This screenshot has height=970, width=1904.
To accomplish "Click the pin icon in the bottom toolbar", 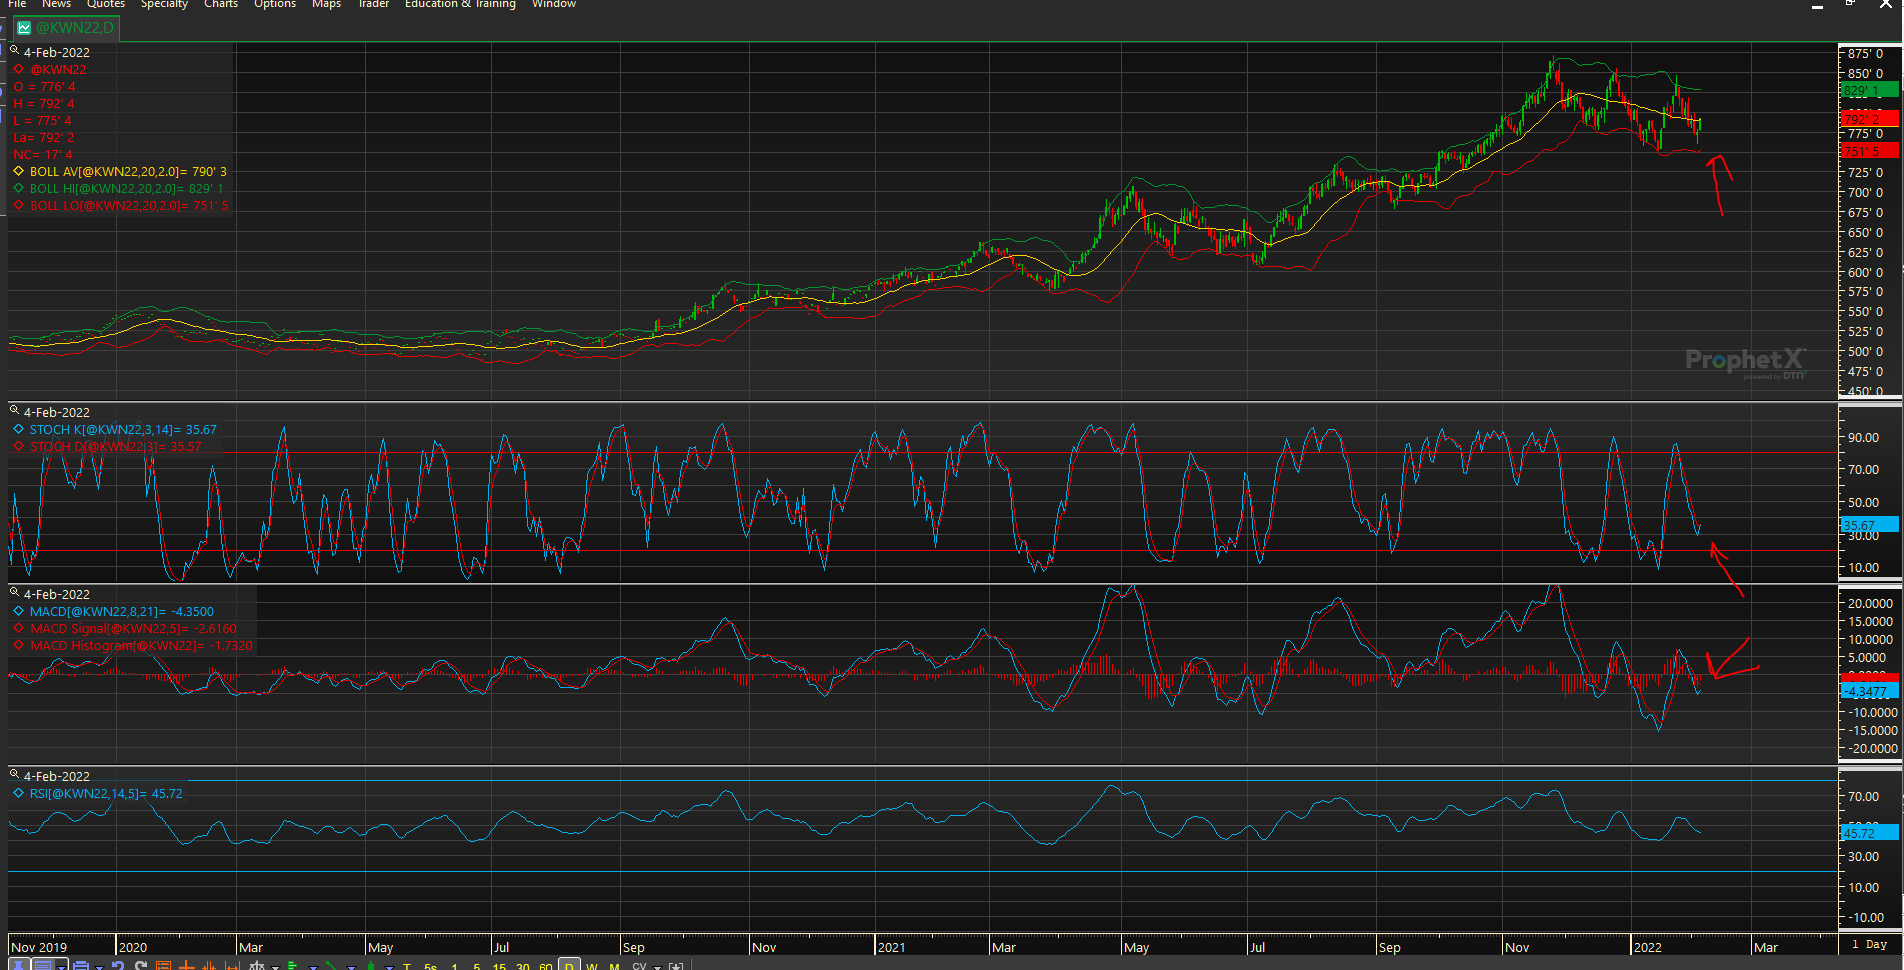I will click(20, 965).
